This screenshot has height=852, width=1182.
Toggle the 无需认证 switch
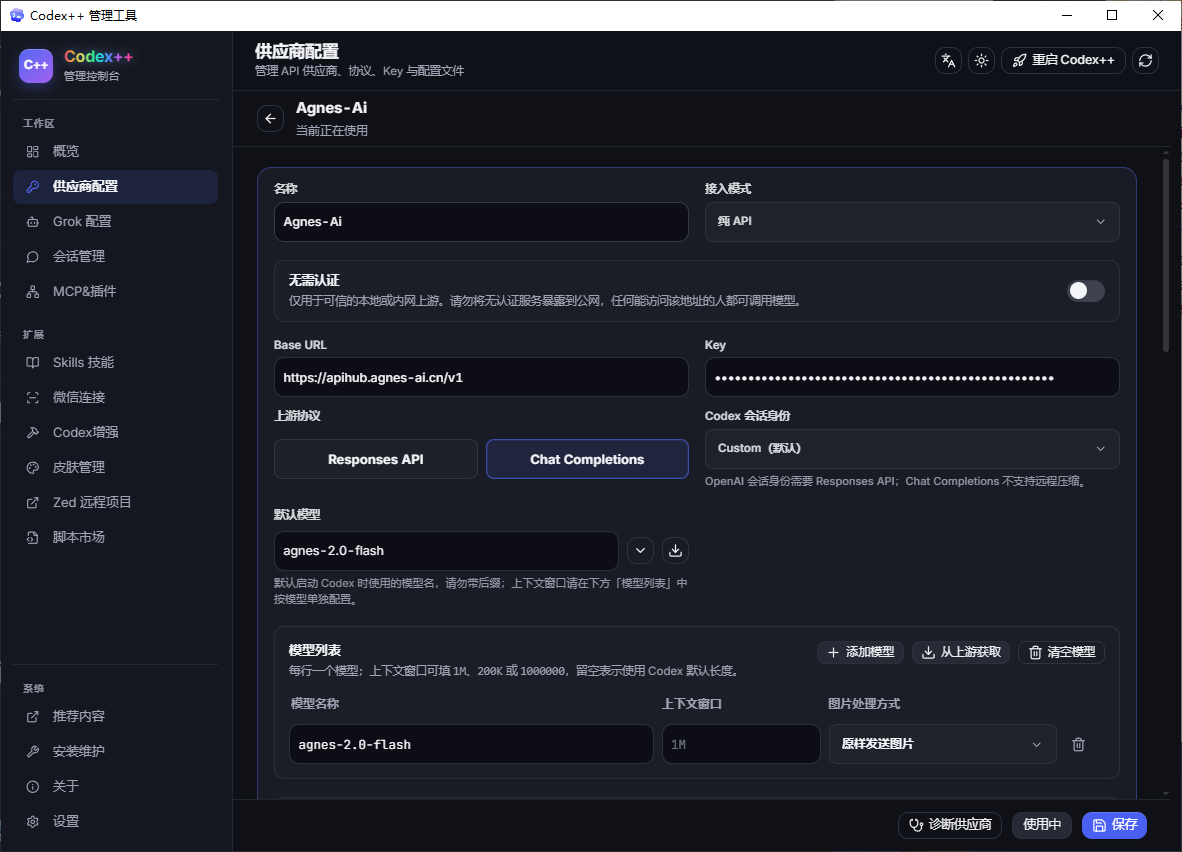pos(1086,291)
